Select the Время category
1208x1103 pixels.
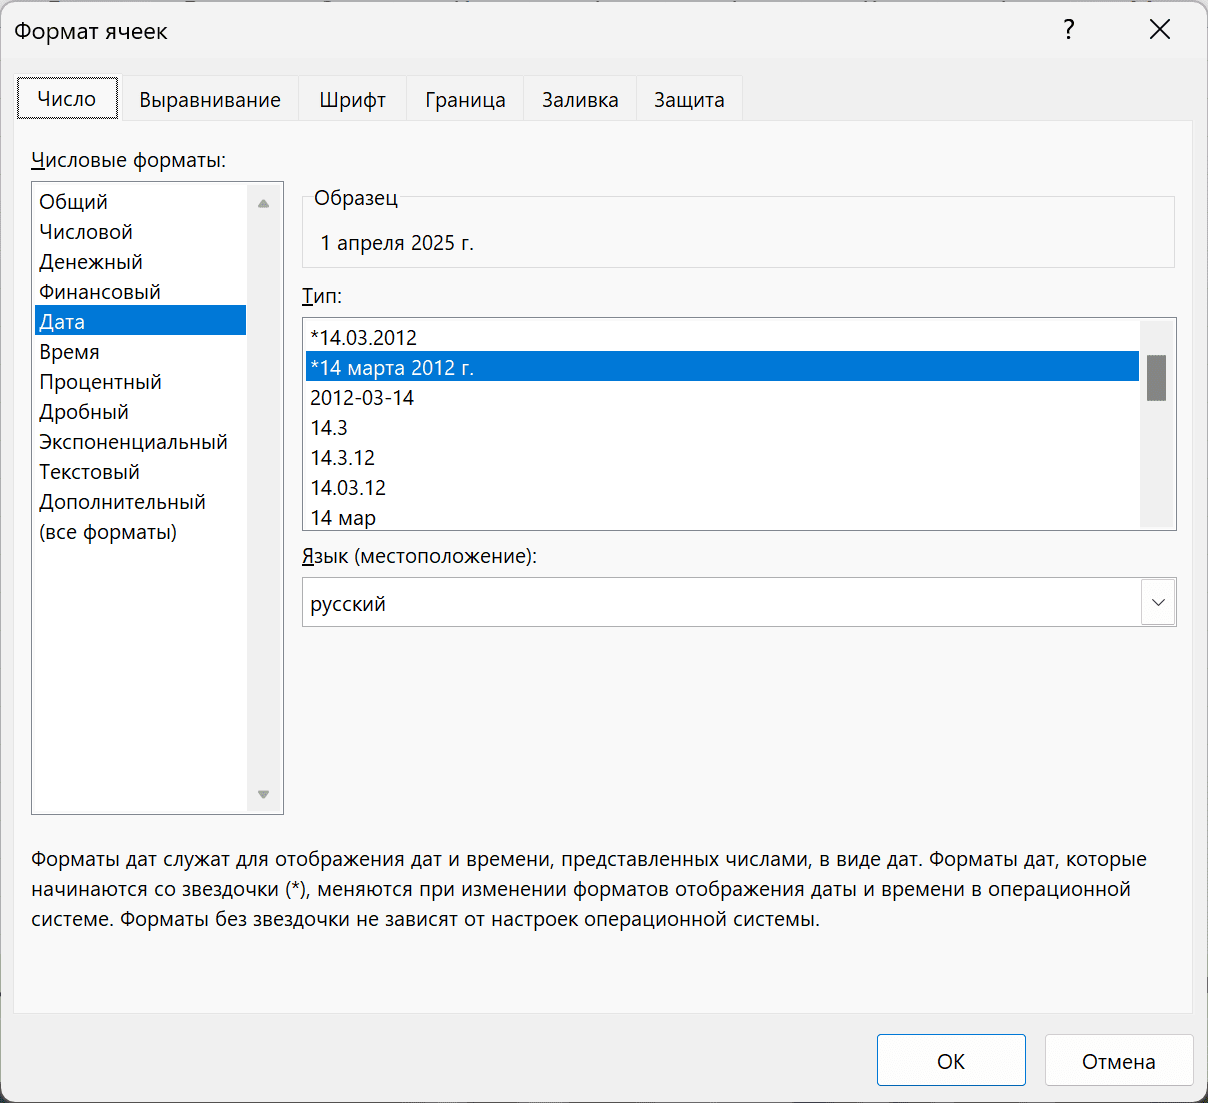(x=140, y=351)
